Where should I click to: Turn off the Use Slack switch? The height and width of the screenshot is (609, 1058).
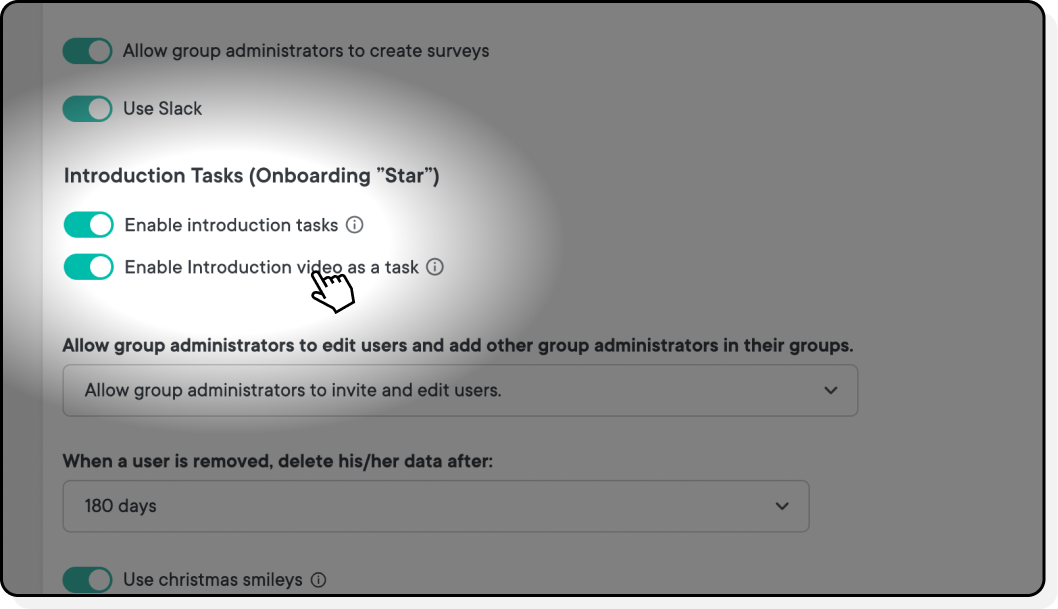click(x=88, y=108)
